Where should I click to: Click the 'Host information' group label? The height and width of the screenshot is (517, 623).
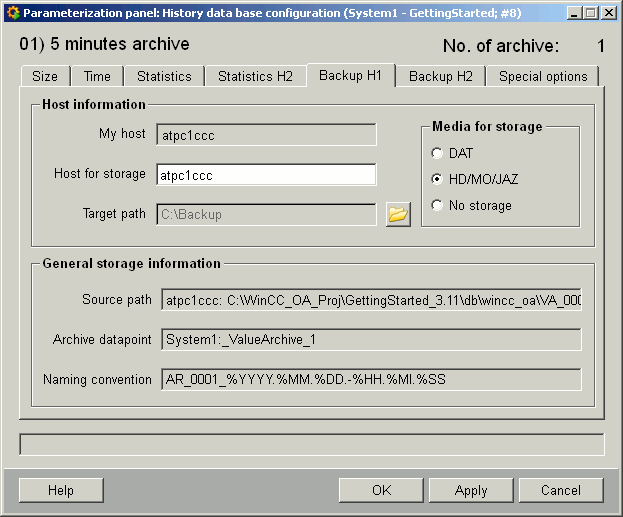(x=94, y=105)
